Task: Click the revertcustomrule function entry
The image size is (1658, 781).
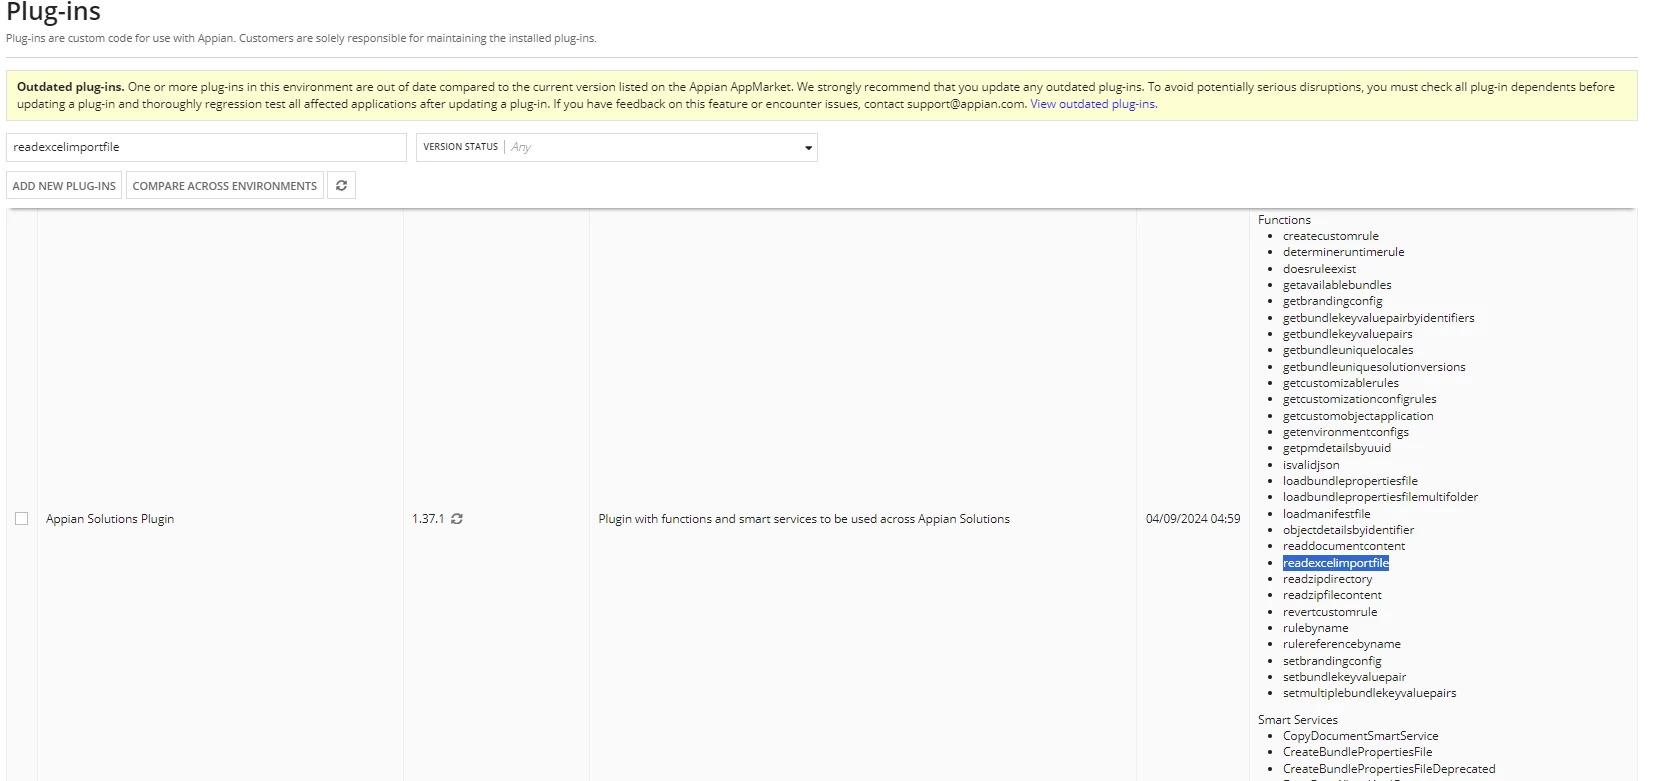Action: click(1330, 612)
